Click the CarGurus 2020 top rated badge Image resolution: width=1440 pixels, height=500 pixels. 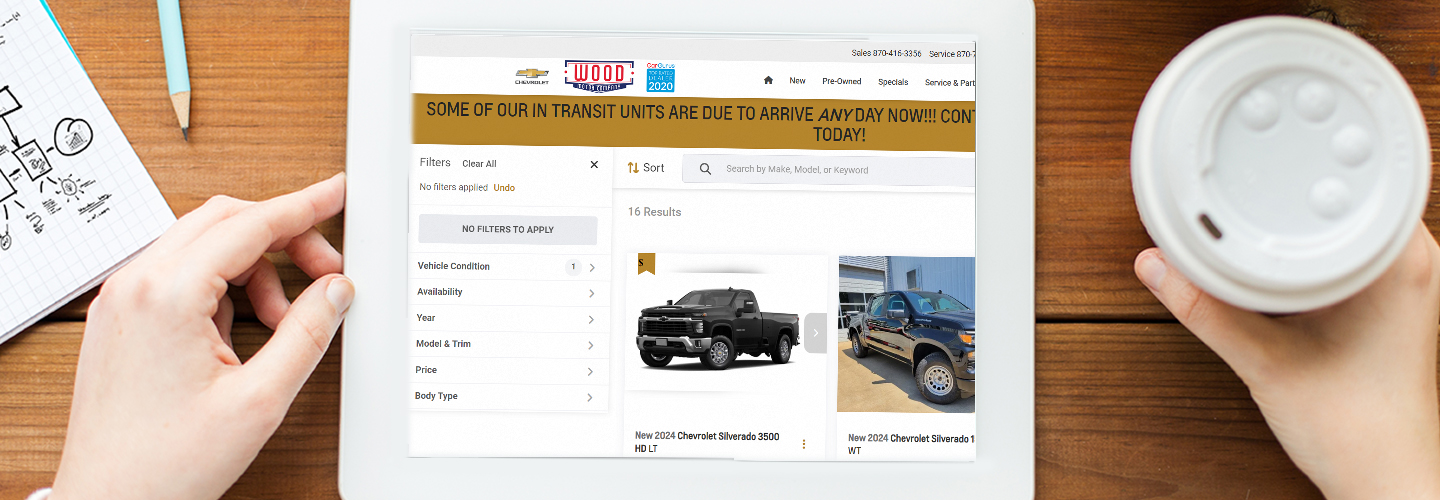click(x=660, y=76)
